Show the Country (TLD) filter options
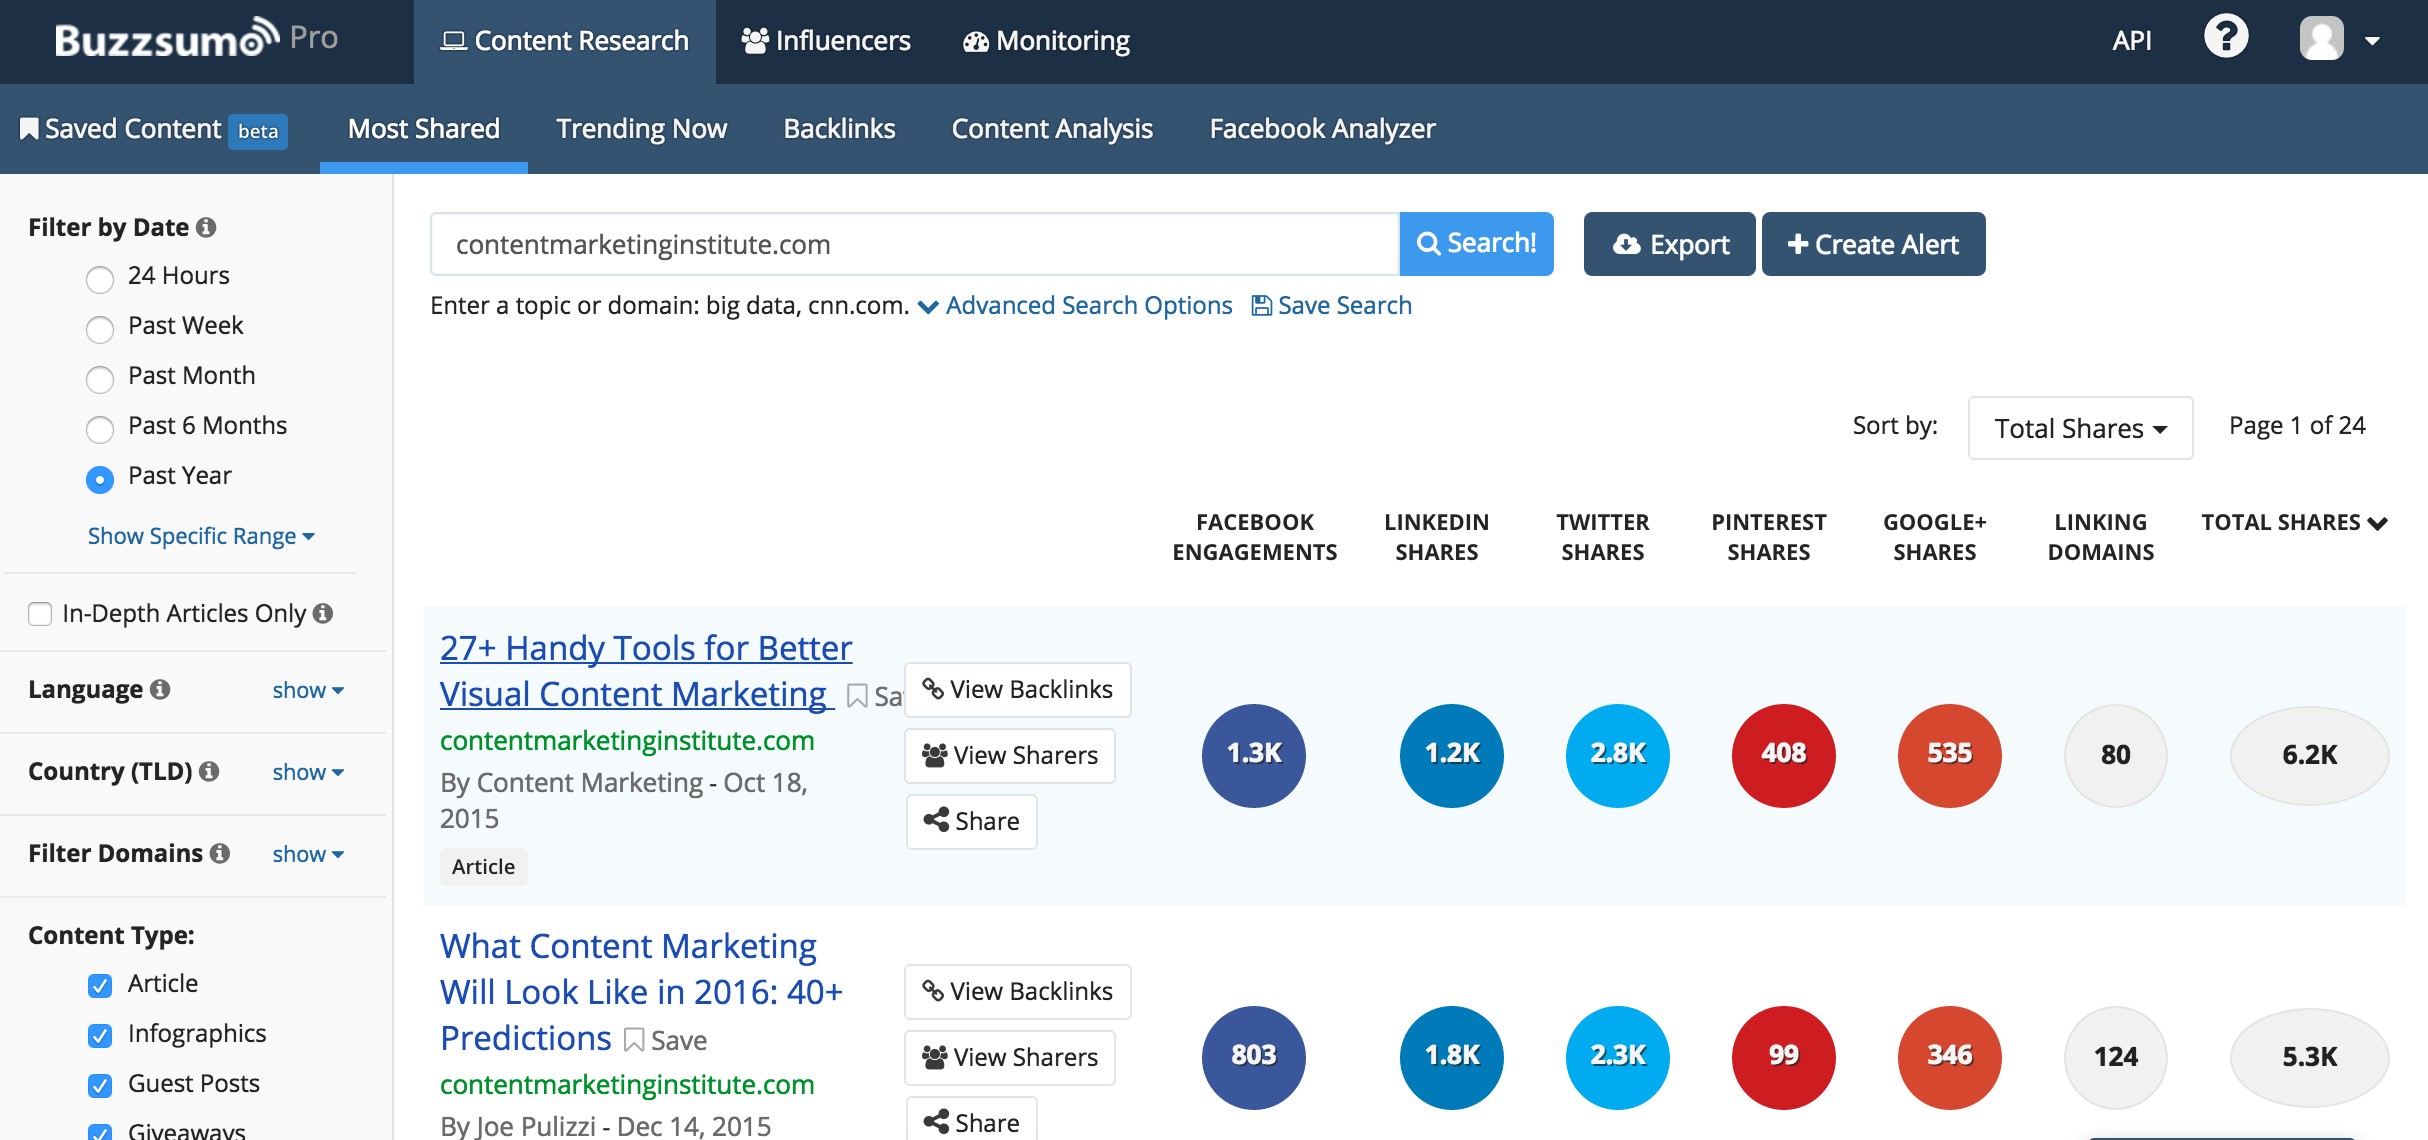Image resolution: width=2428 pixels, height=1140 pixels. (x=308, y=772)
